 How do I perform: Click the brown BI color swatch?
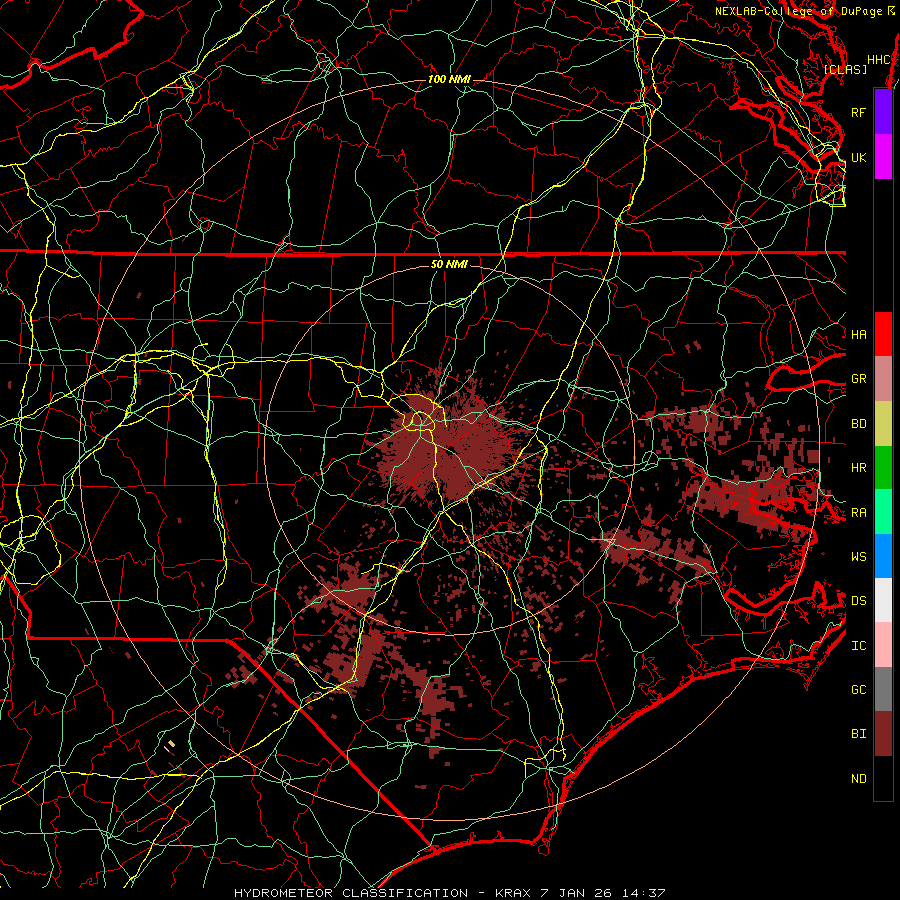(x=883, y=734)
